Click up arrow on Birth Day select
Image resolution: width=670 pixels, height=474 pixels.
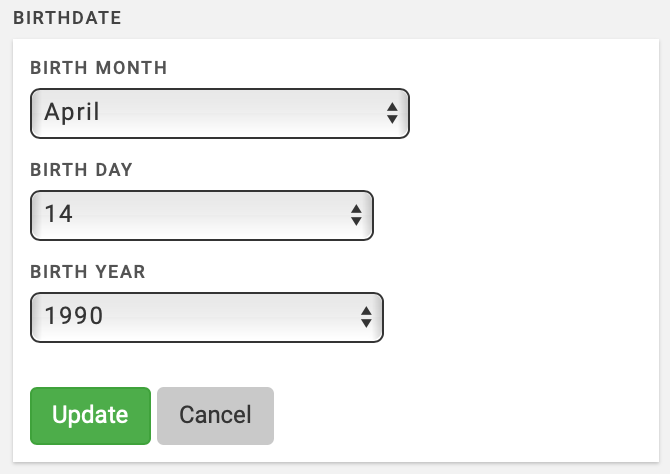pyautogui.click(x=356, y=208)
